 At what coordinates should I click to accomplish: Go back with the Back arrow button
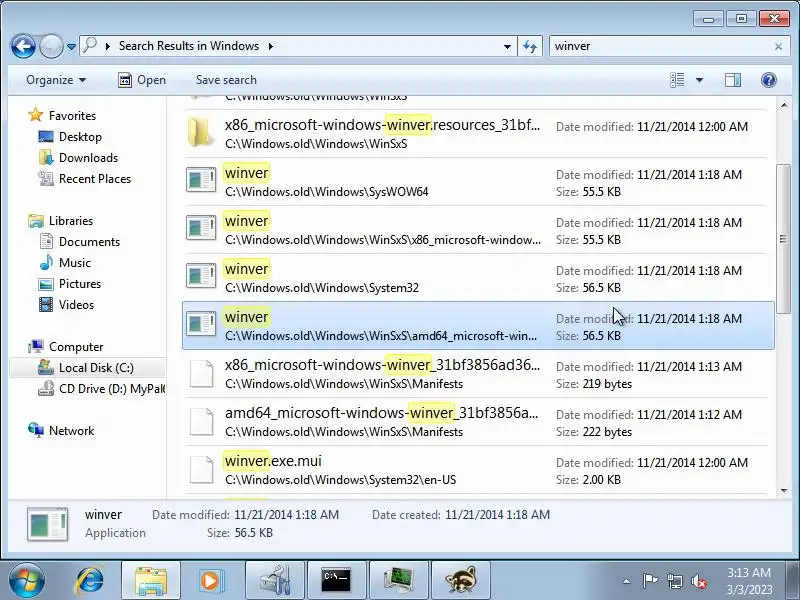click(x=23, y=46)
